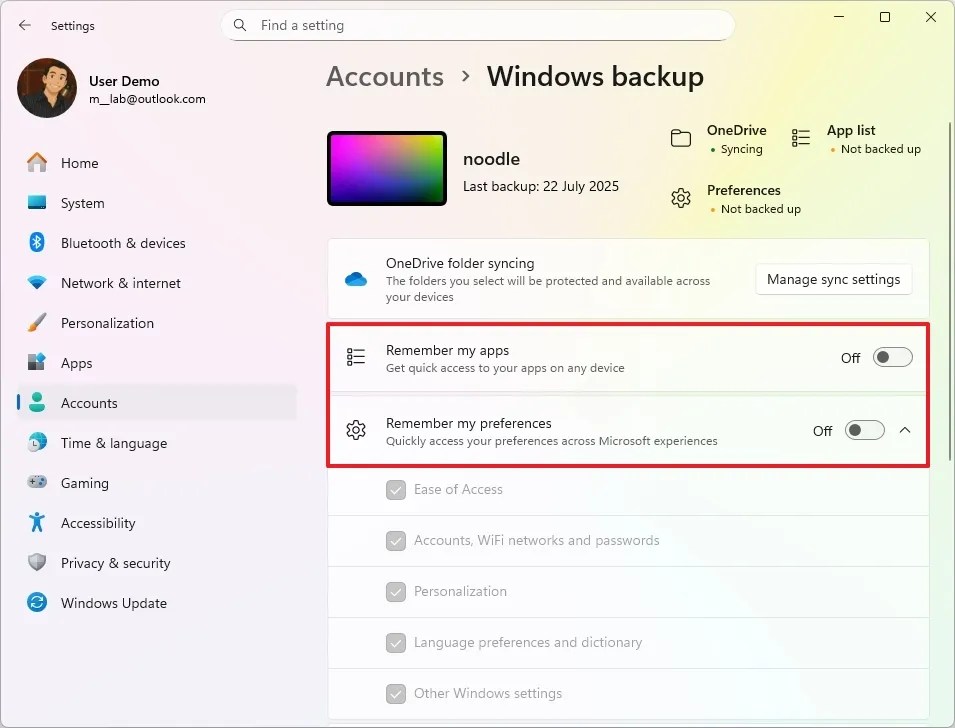
Task: Click the App list status link
Action: coord(850,138)
